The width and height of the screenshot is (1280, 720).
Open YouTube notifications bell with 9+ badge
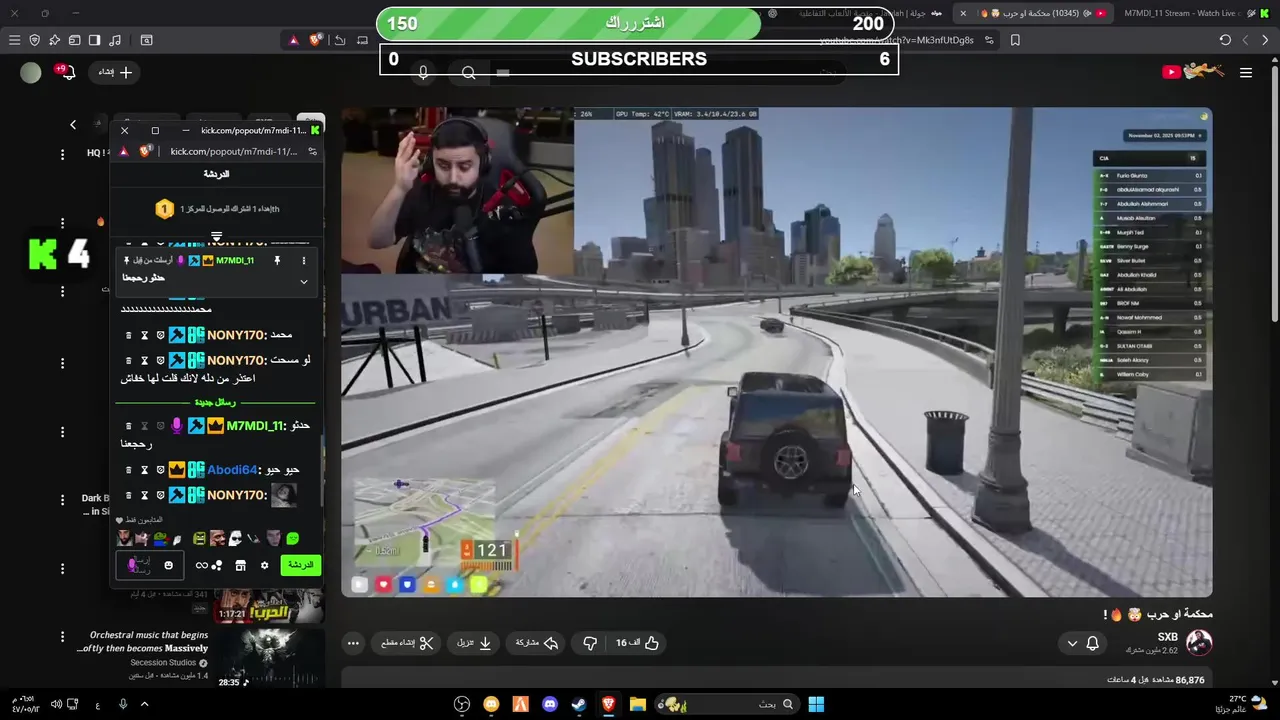[x=66, y=72]
